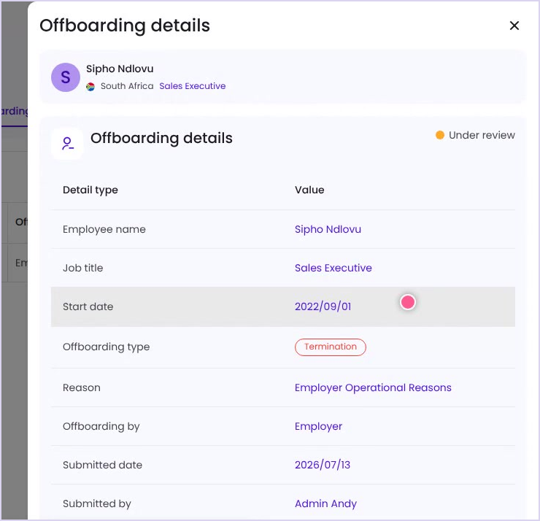Click the South Africa flag icon

[x=90, y=86]
